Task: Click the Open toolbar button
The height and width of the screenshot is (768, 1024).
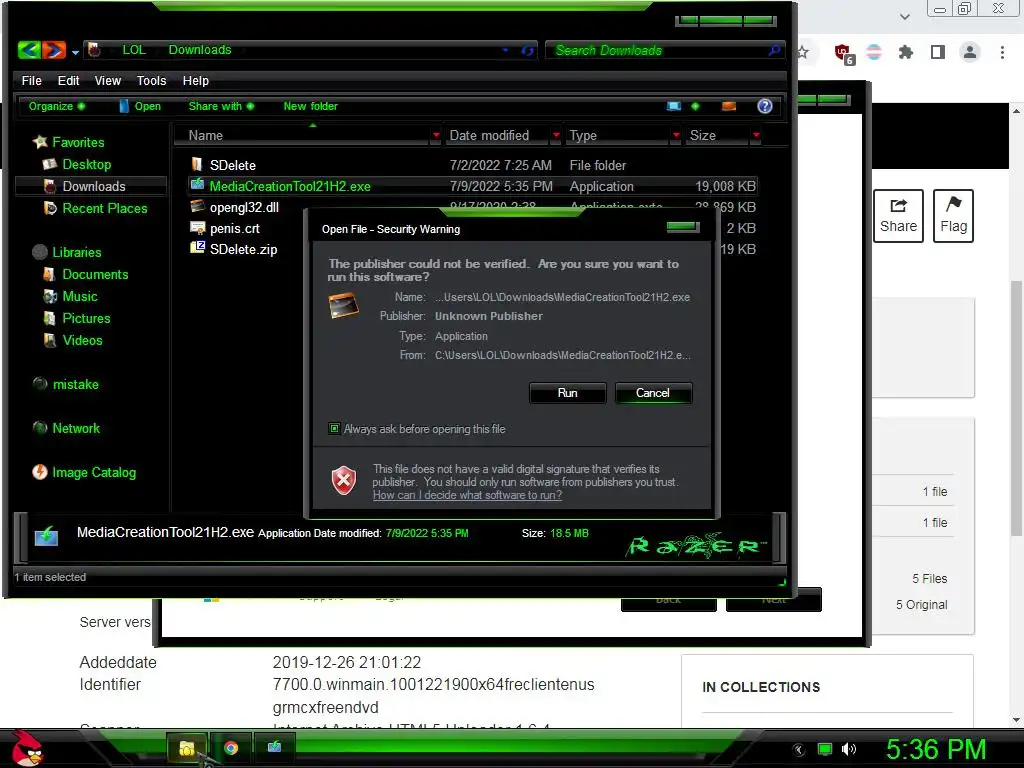Action: click(x=140, y=106)
